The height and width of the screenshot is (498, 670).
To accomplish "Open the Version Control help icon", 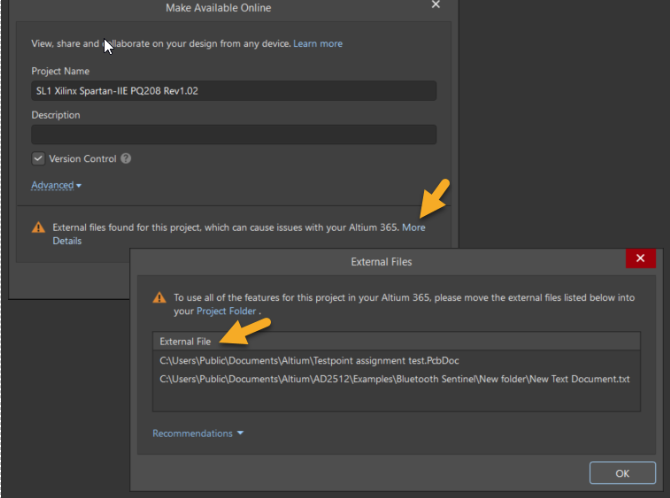I will (126, 159).
